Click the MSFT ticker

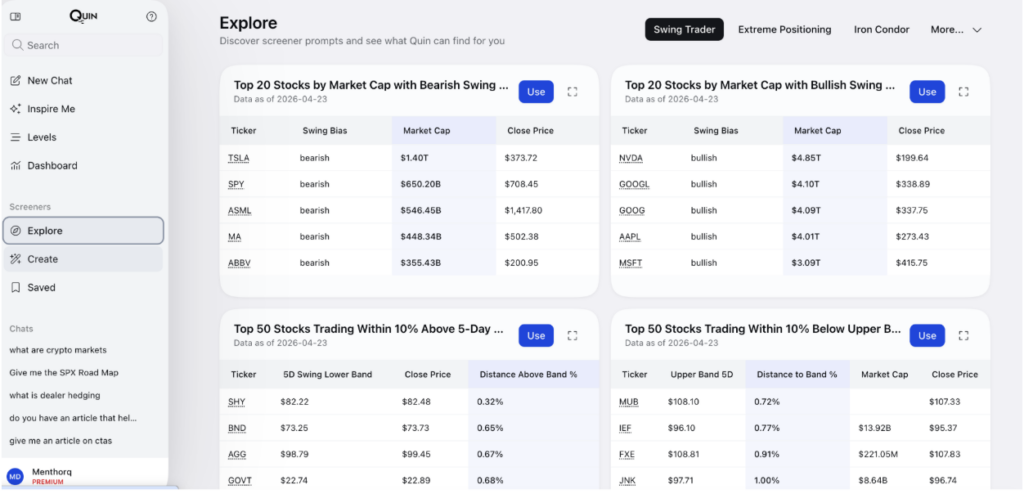click(x=630, y=263)
